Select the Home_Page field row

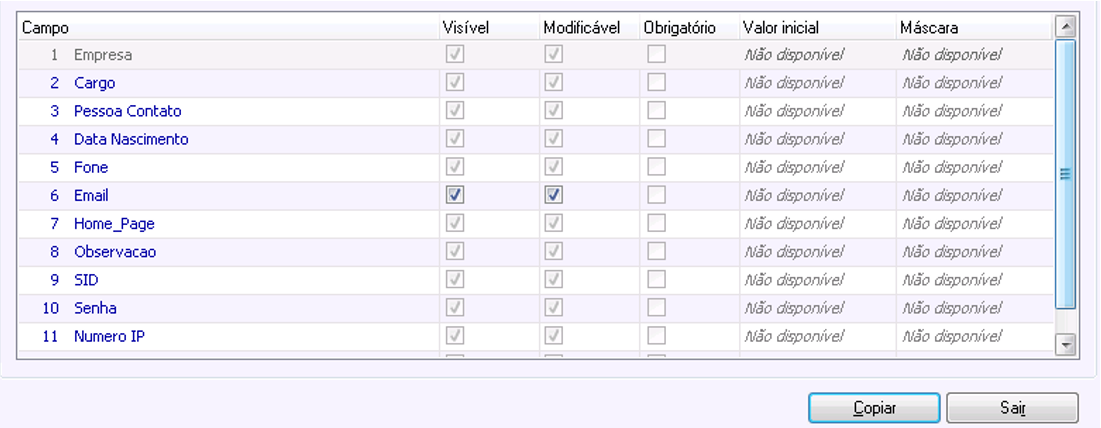click(x=114, y=224)
